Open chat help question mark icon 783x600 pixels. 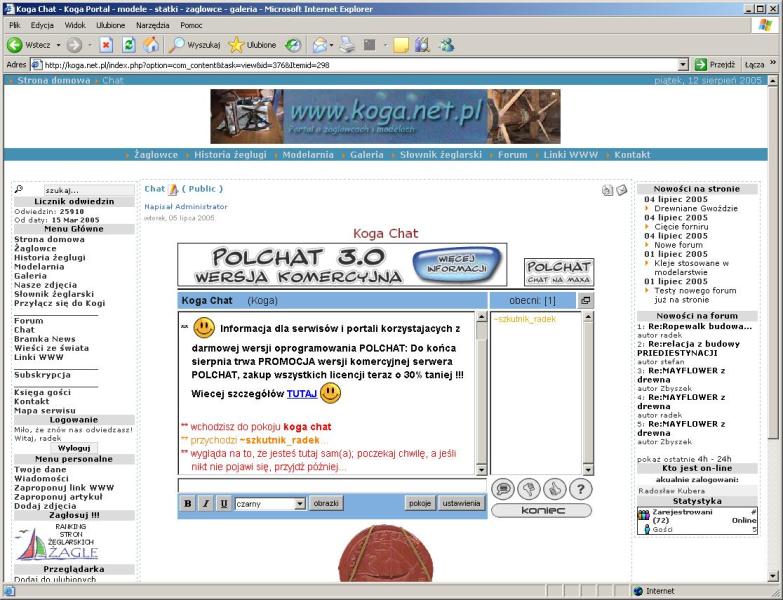(581, 489)
